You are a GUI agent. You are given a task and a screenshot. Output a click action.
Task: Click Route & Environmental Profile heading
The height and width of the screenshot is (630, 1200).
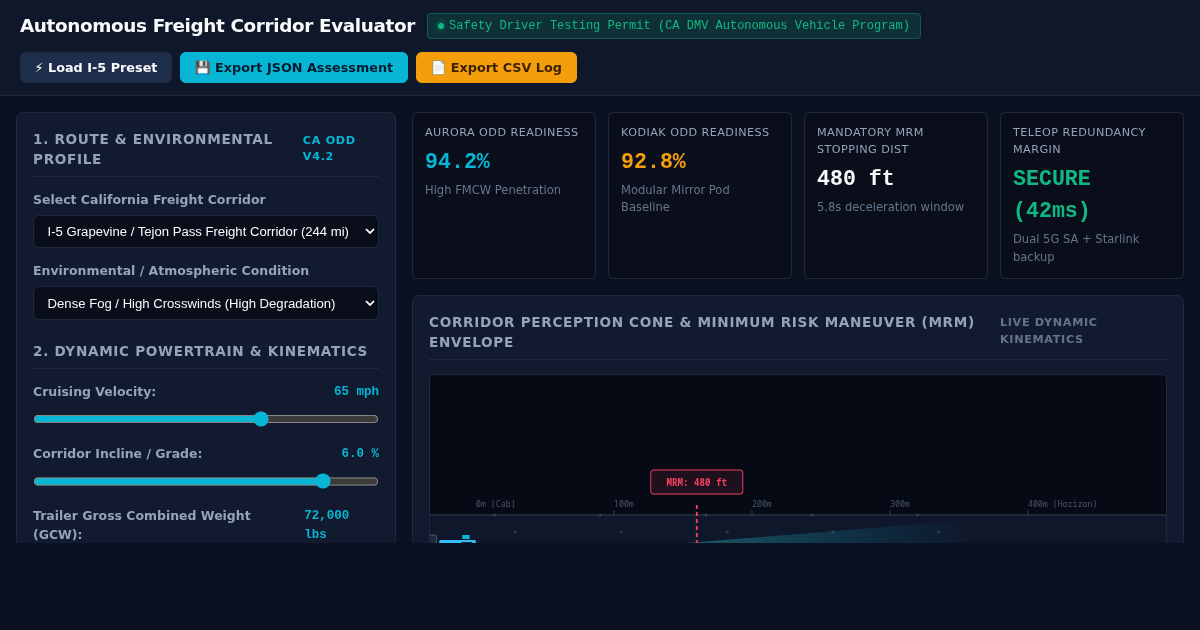[x=153, y=149]
